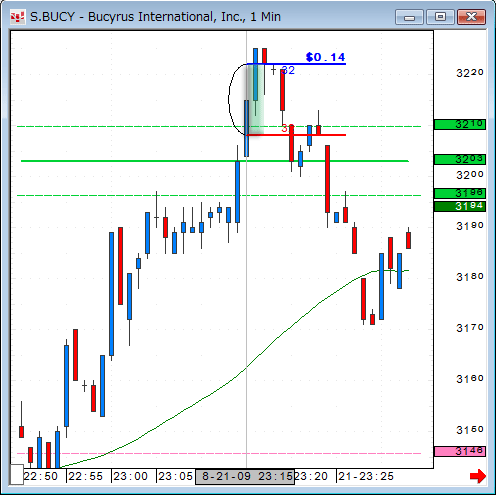The height and width of the screenshot is (495, 496).
Task: Click the $0.14 blue annotation text
Action: coord(325,57)
